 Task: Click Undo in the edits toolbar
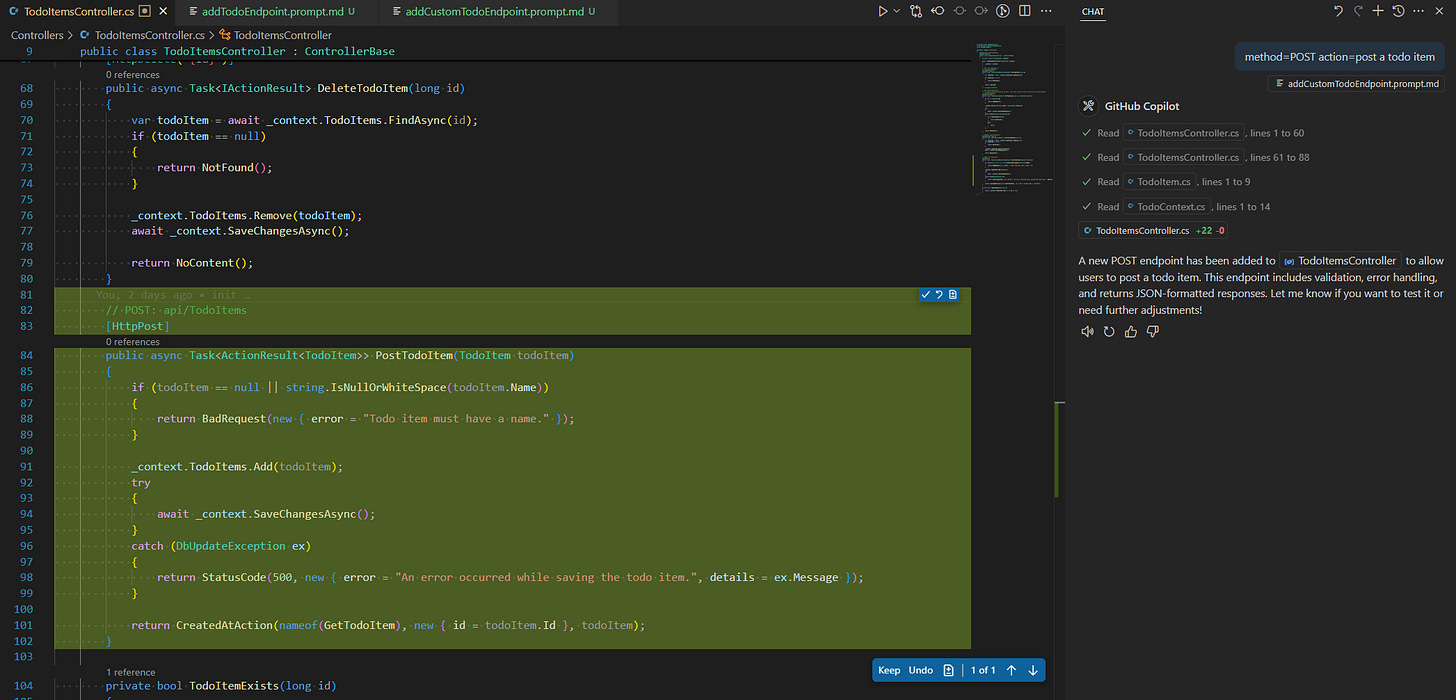pyautogui.click(x=921, y=670)
